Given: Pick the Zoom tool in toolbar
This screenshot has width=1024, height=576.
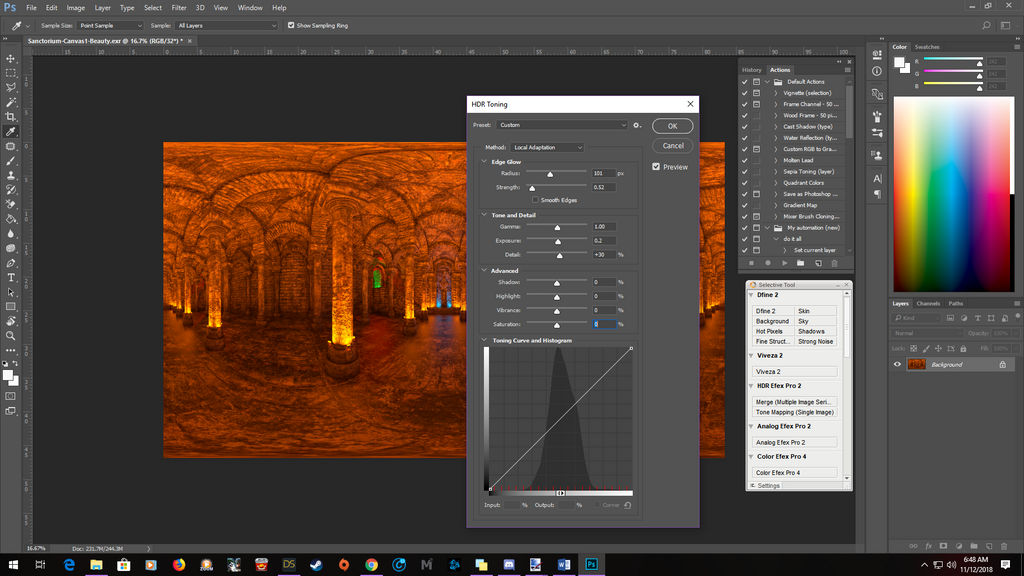Looking at the screenshot, I should point(11,336).
